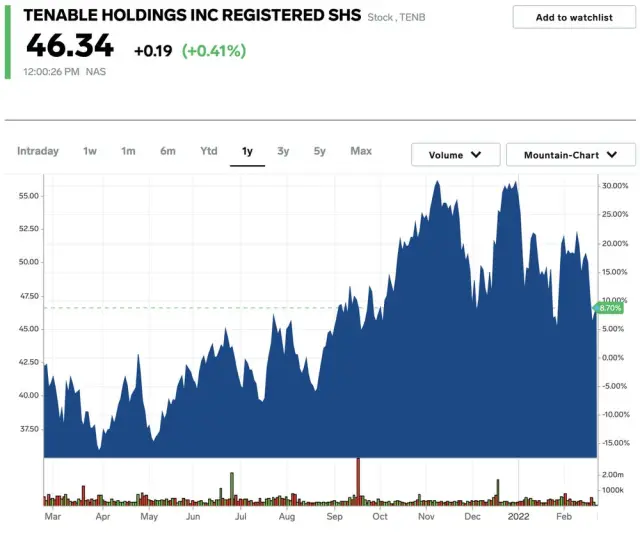Click the chart peak in early November
This screenshot has height=548, width=640.
point(436,184)
